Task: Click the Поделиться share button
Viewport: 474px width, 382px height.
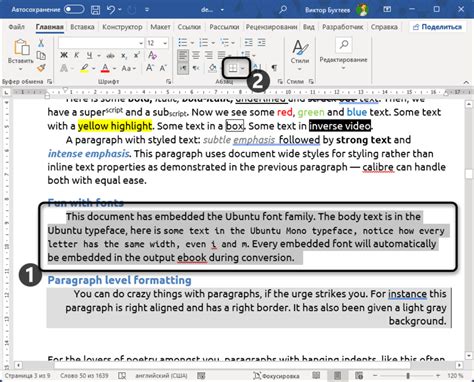Action: point(437,27)
